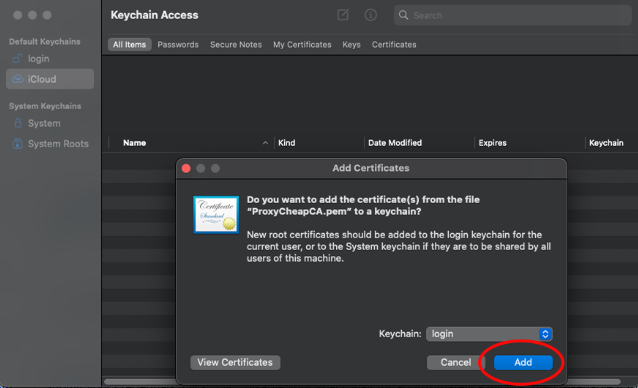Click the horizontal scrollbar under the item list

[x=362, y=381]
